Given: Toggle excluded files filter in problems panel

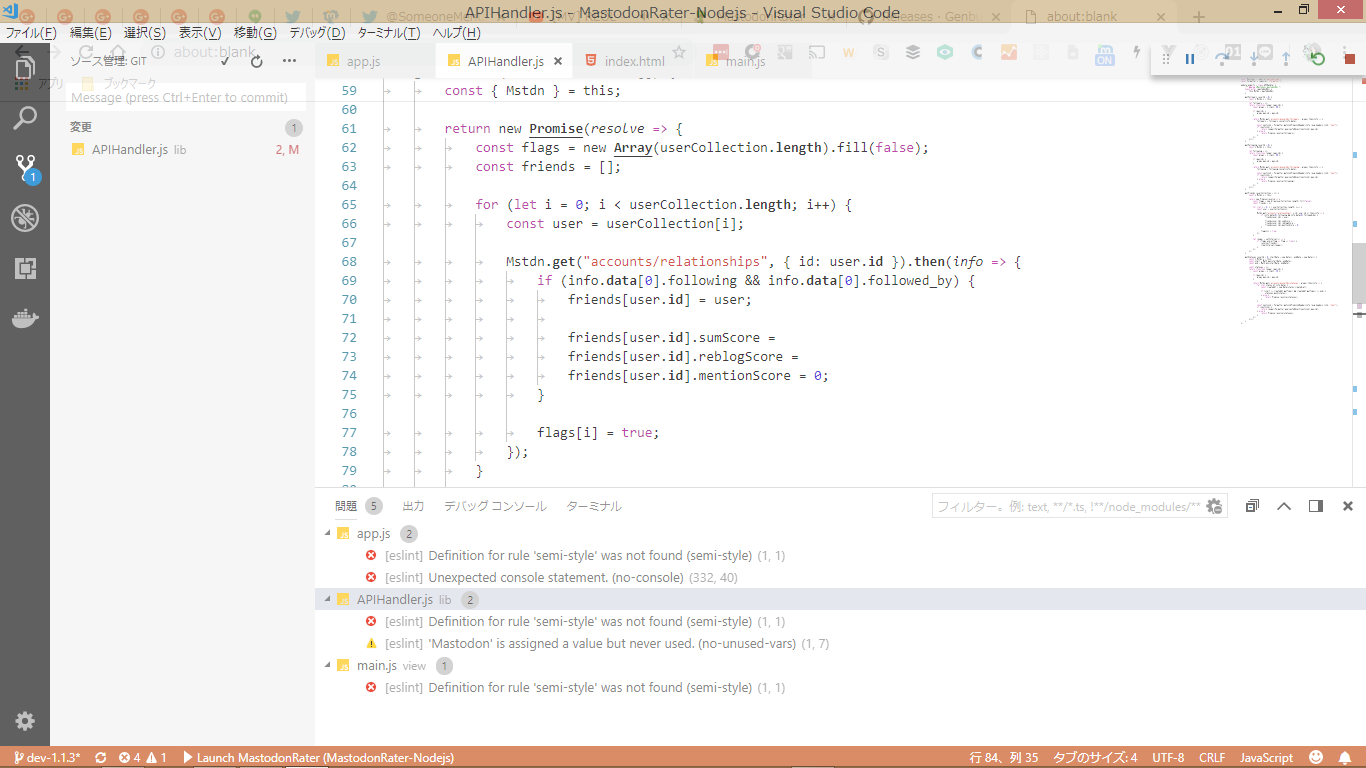Looking at the screenshot, I should [x=1214, y=506].
